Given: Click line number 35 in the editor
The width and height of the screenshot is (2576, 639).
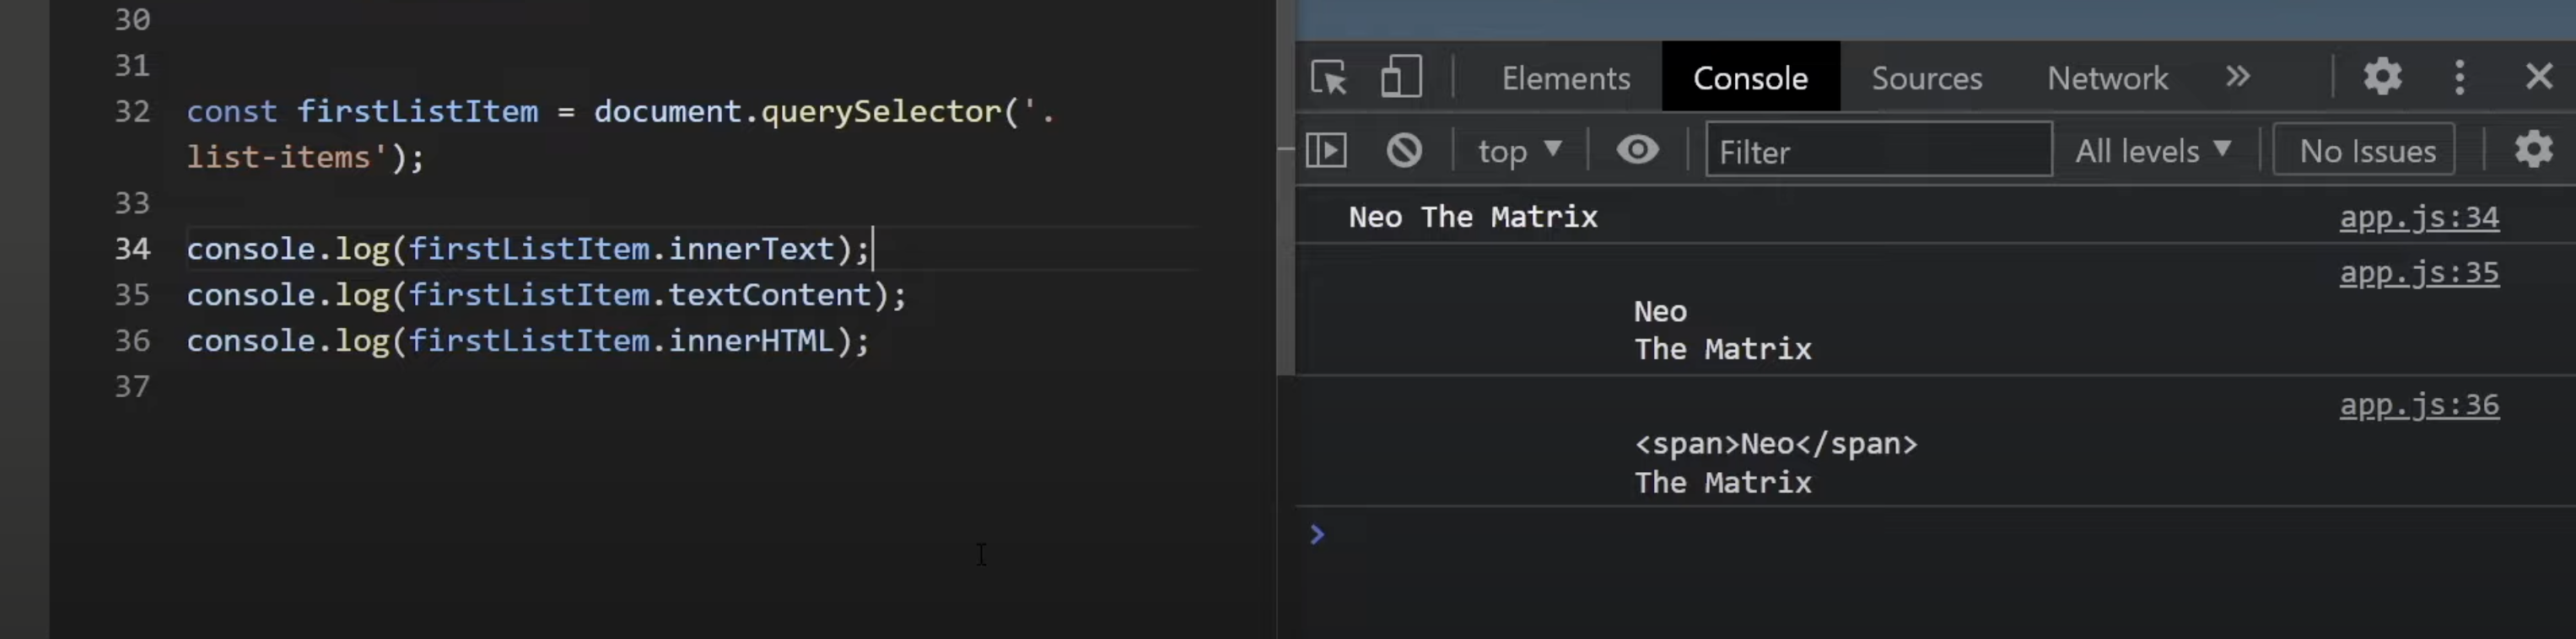Looking at the screenshot, I should (132, 295).
